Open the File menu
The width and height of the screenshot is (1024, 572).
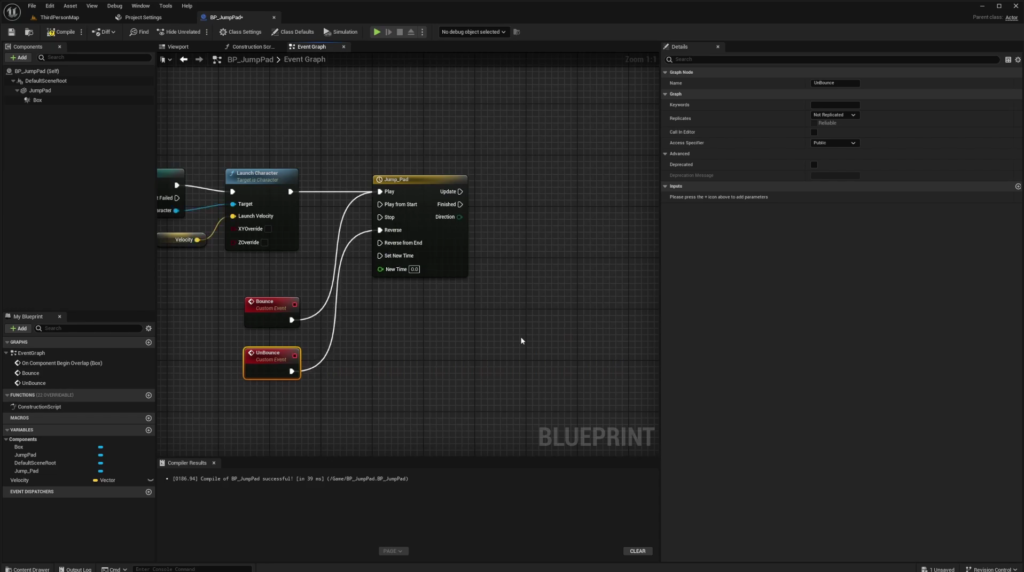(31, 6)
